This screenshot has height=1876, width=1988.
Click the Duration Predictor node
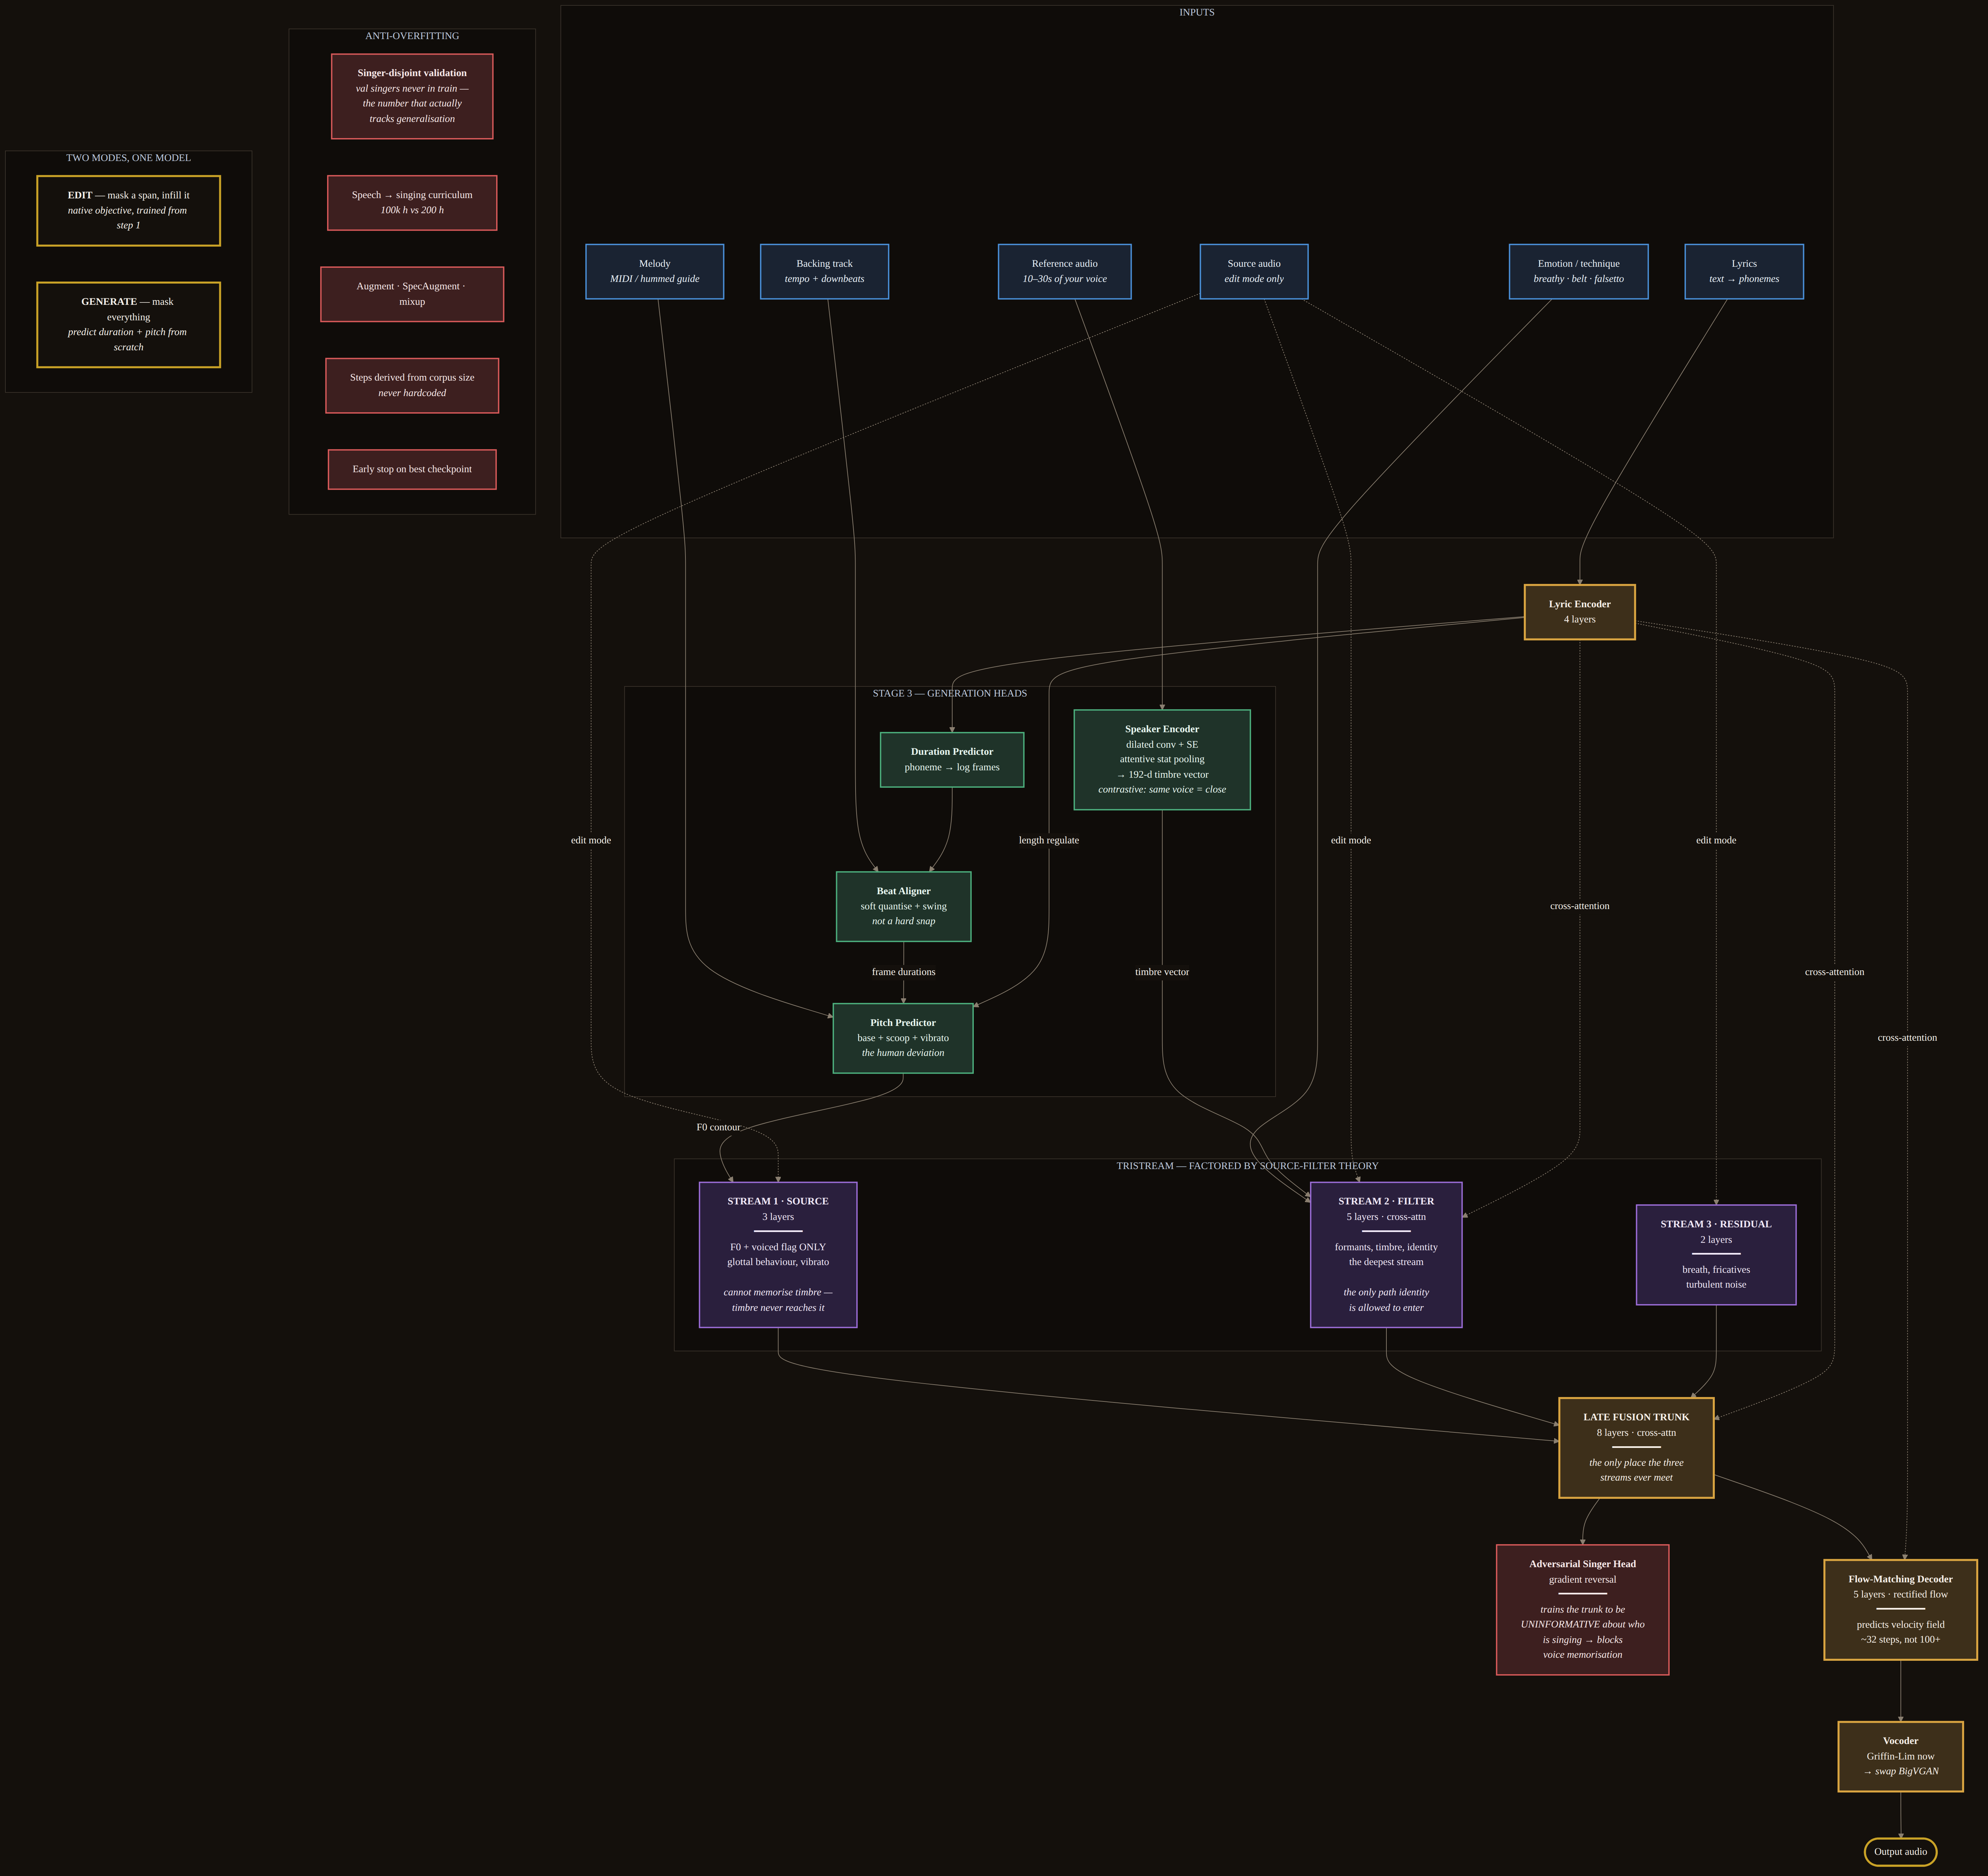[x=952, y=760]
